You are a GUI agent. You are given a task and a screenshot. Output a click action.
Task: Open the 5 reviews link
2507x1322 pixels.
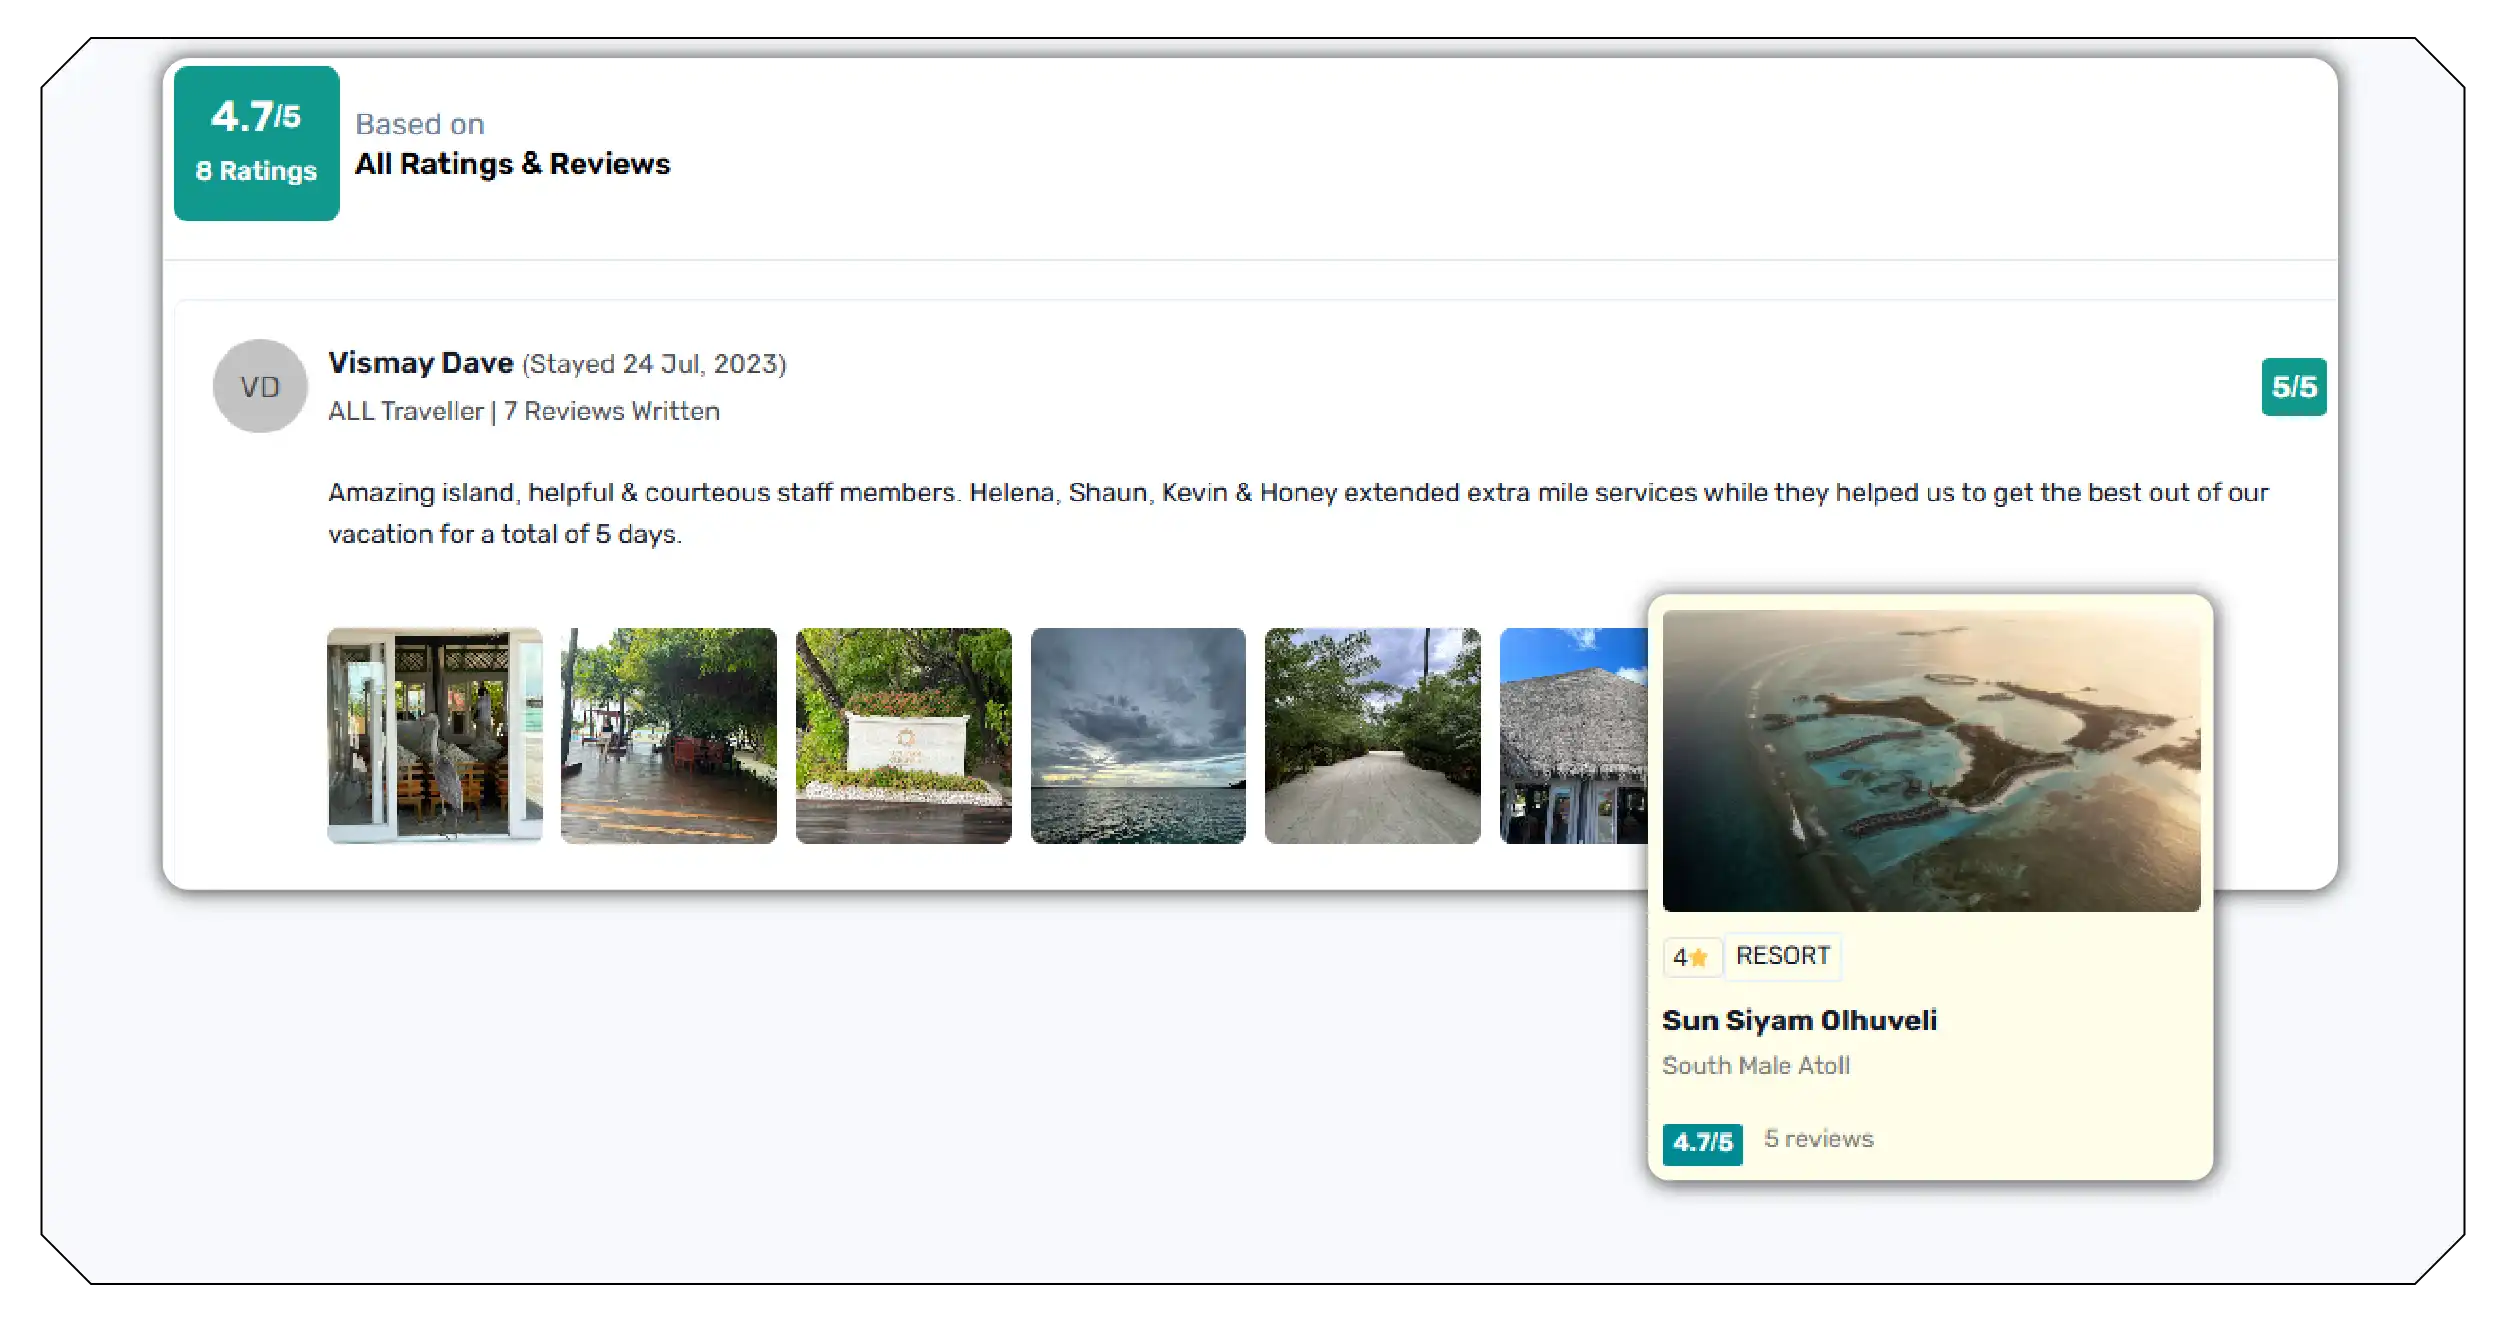[1818, 1138]
